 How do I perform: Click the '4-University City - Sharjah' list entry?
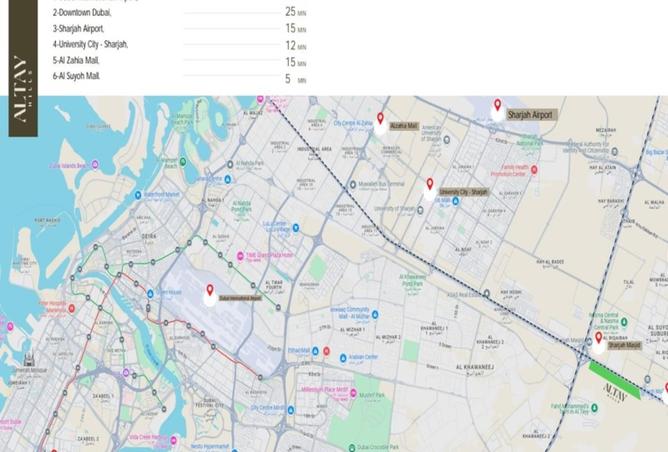pyautogui.click(x=90, y=44)
